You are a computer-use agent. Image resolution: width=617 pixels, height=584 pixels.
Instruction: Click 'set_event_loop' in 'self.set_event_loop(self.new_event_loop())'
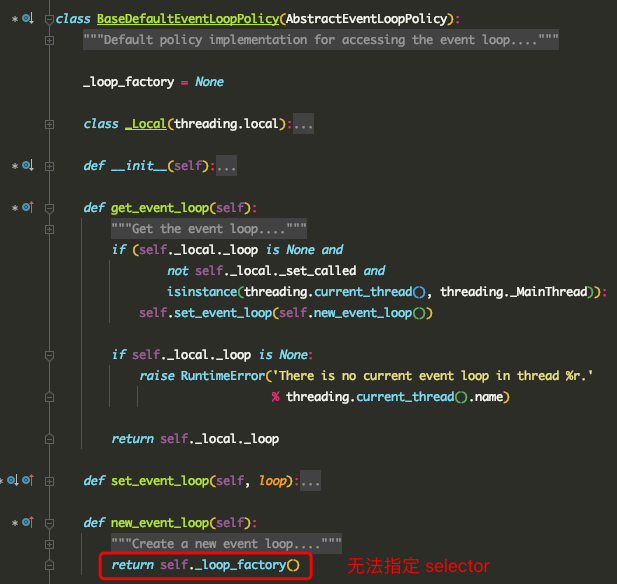coord(223,312)
